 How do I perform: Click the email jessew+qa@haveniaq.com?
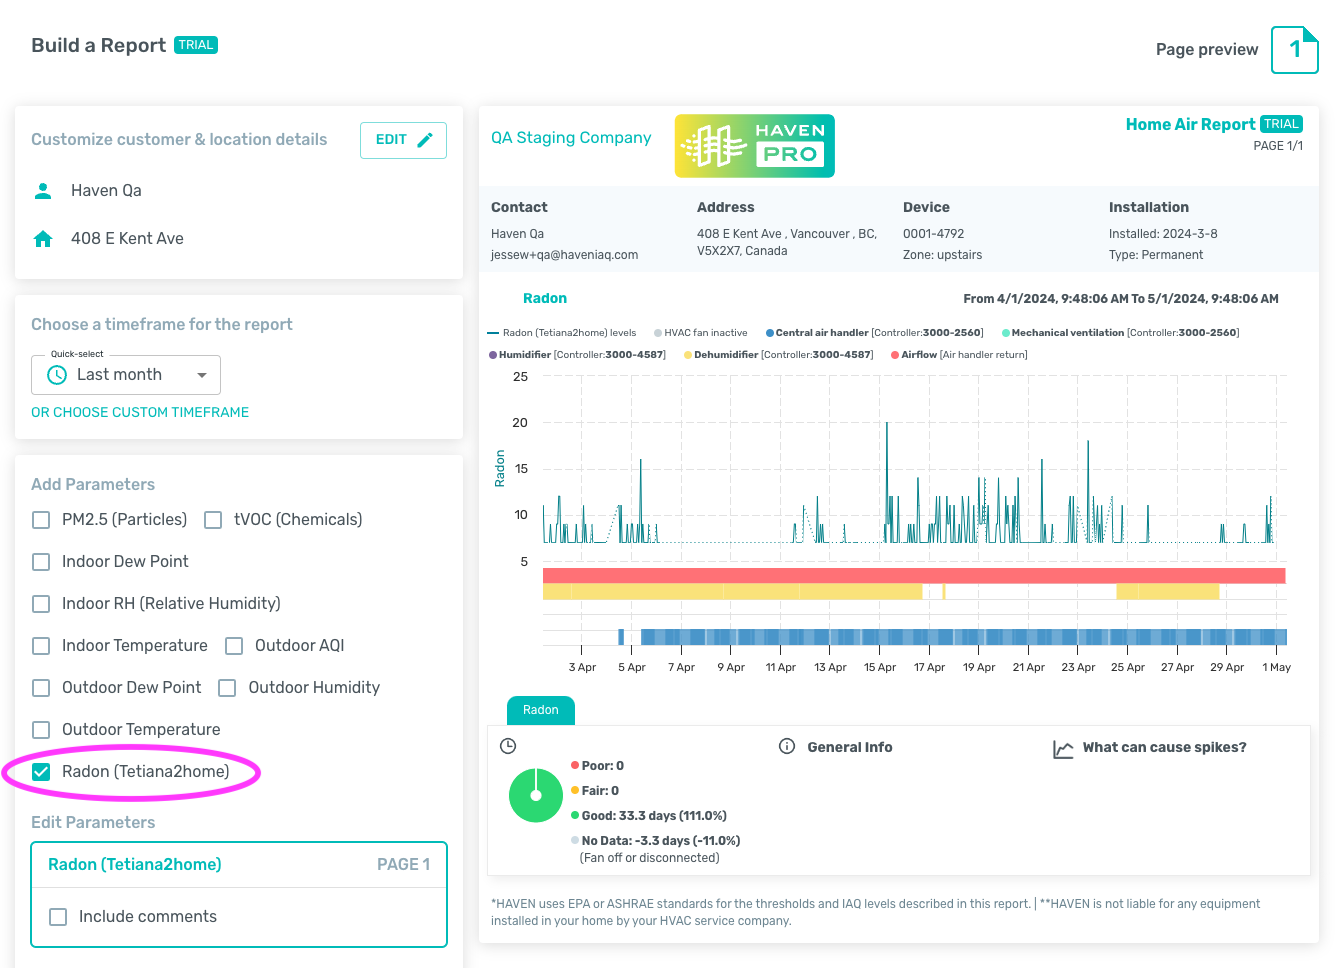pyautogui.click(x=564, y=255)
